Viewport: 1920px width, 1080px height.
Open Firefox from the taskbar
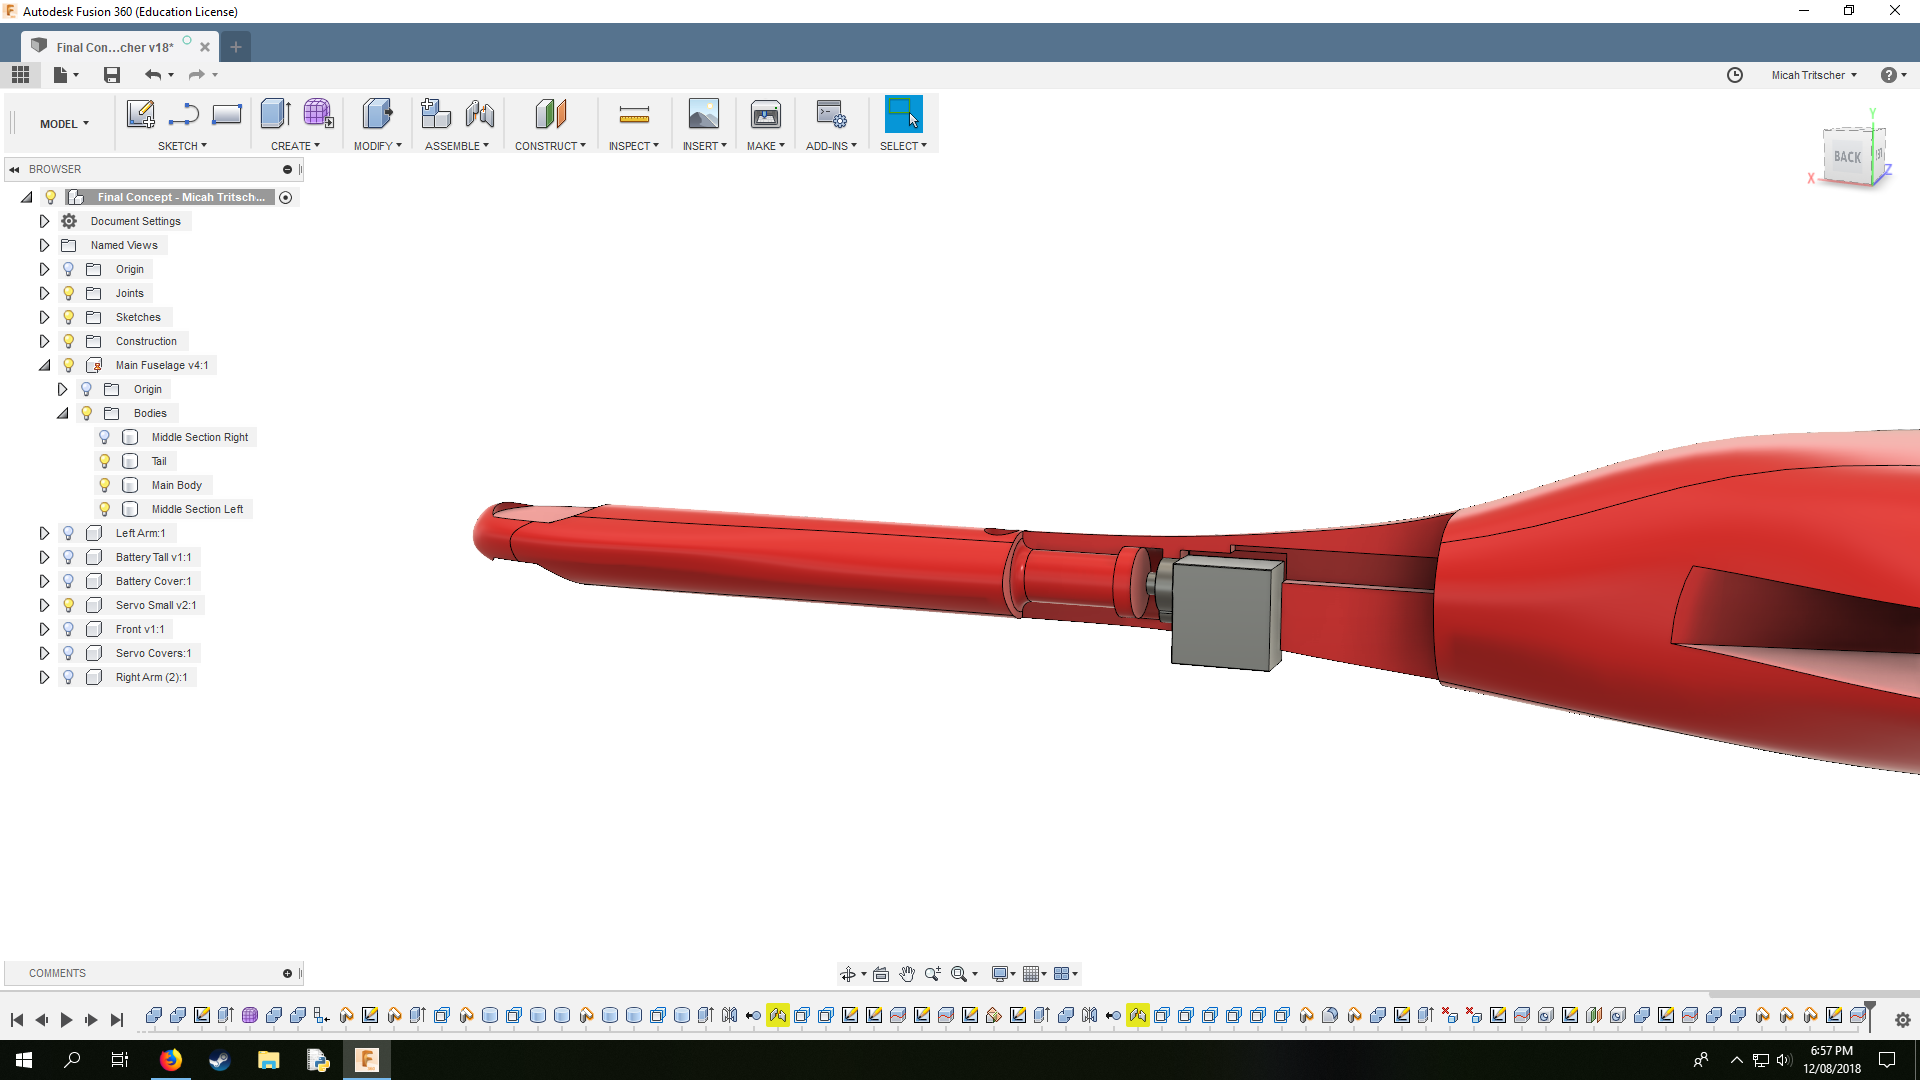tap(171, 1060)
